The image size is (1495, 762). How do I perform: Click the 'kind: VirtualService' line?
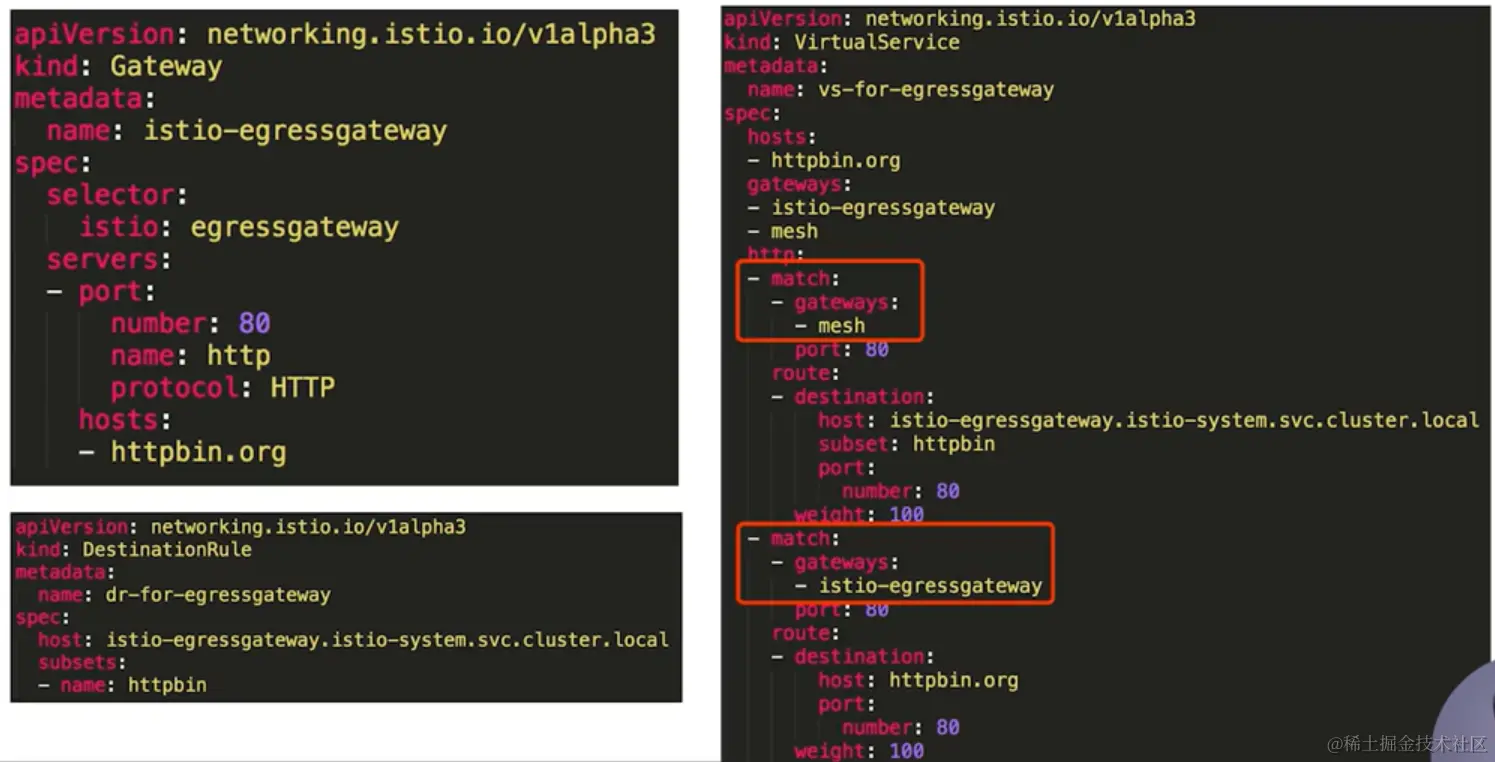coord(842,42)
